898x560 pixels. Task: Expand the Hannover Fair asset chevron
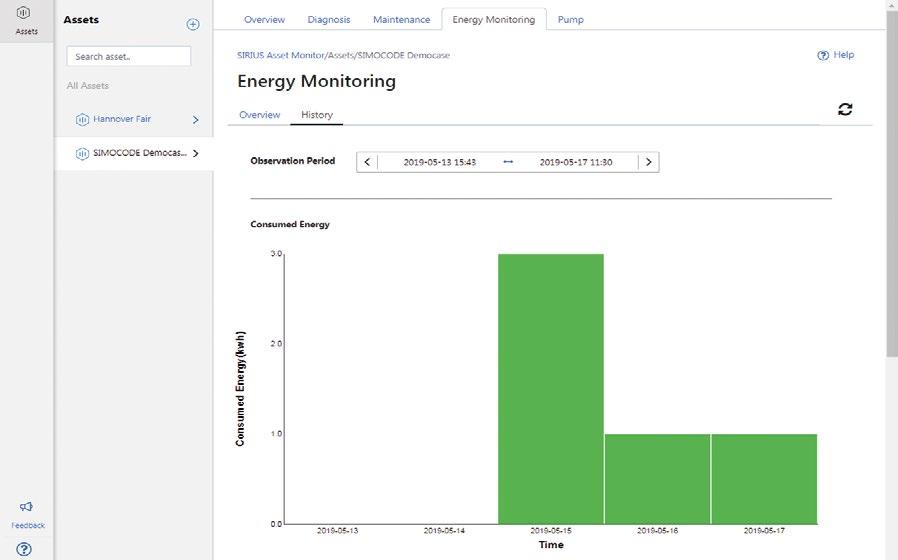tap(196, 120)
